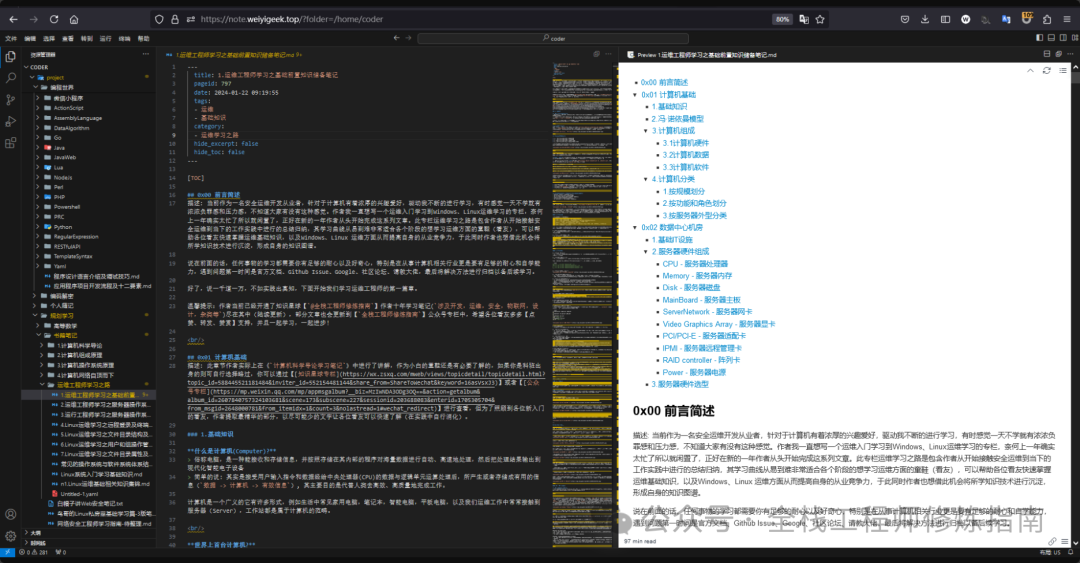Open preview outline list icon
The width and height of the screenshot is (1080, 563).
[1063, 70]
